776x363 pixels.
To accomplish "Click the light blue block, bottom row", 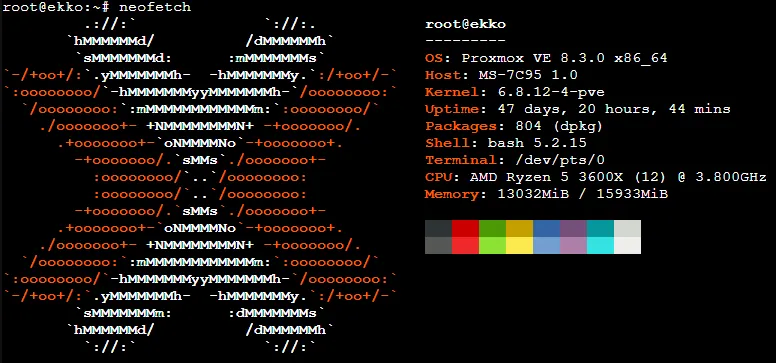I will 546,245.
